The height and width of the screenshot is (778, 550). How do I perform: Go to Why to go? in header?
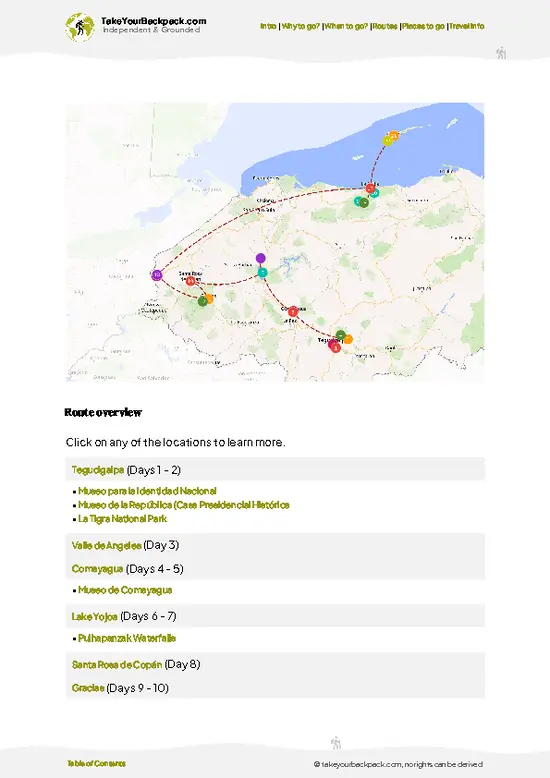[300, 26]
